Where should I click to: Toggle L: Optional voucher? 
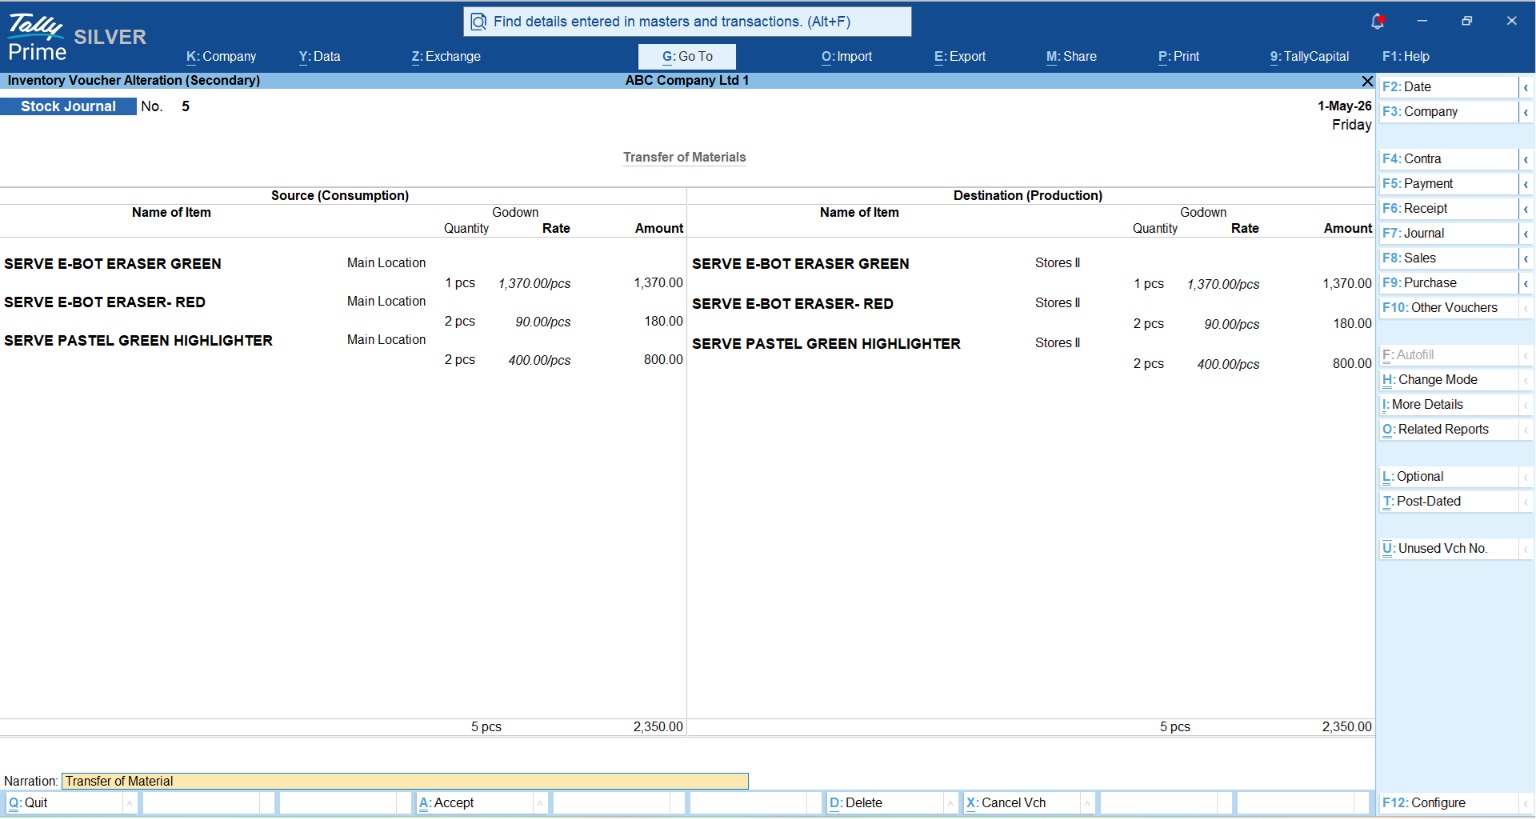pos(1448,477)
